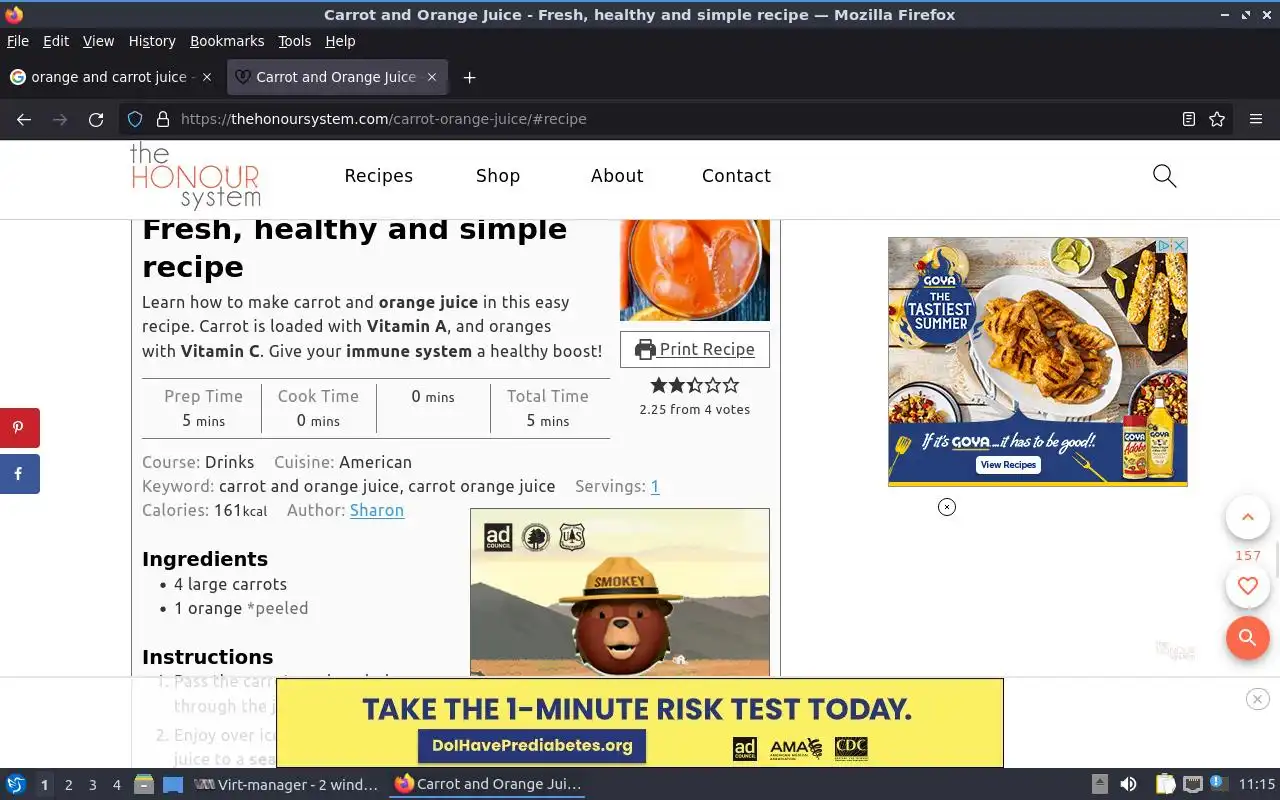
Task: Click the Print Recipe button
Action: click(x=695, y=349)
